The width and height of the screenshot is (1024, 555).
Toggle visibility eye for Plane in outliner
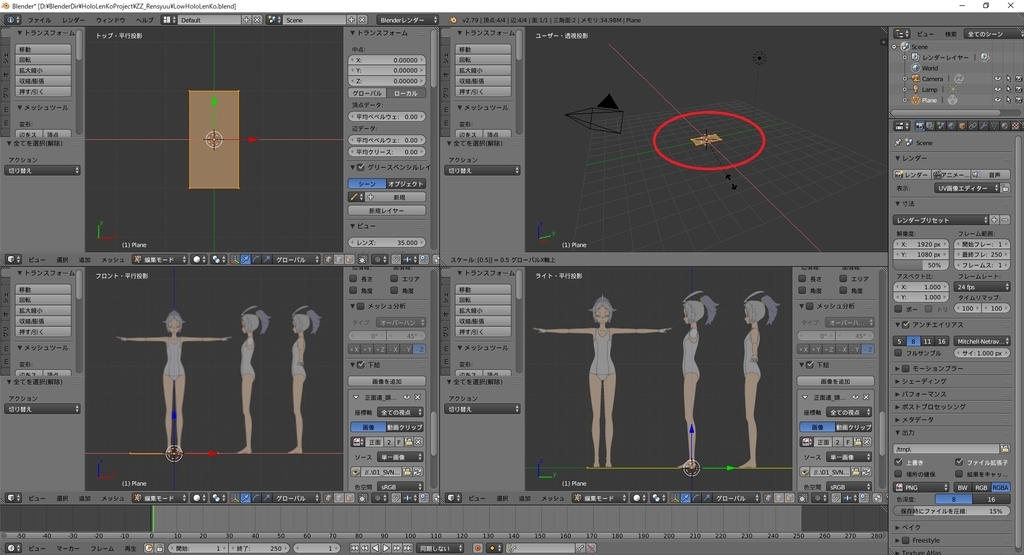(997, 100)
